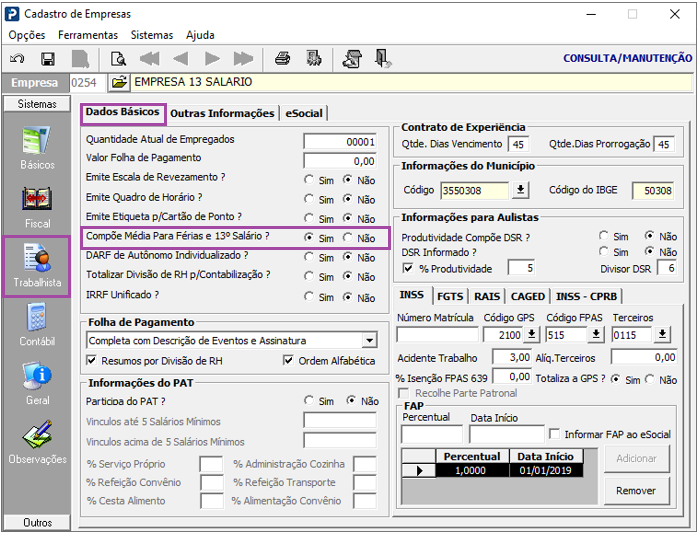This screenshot has width=700, height=535.
Task: Check Informar FAP ao eSocial
Action: coord(555,434)
